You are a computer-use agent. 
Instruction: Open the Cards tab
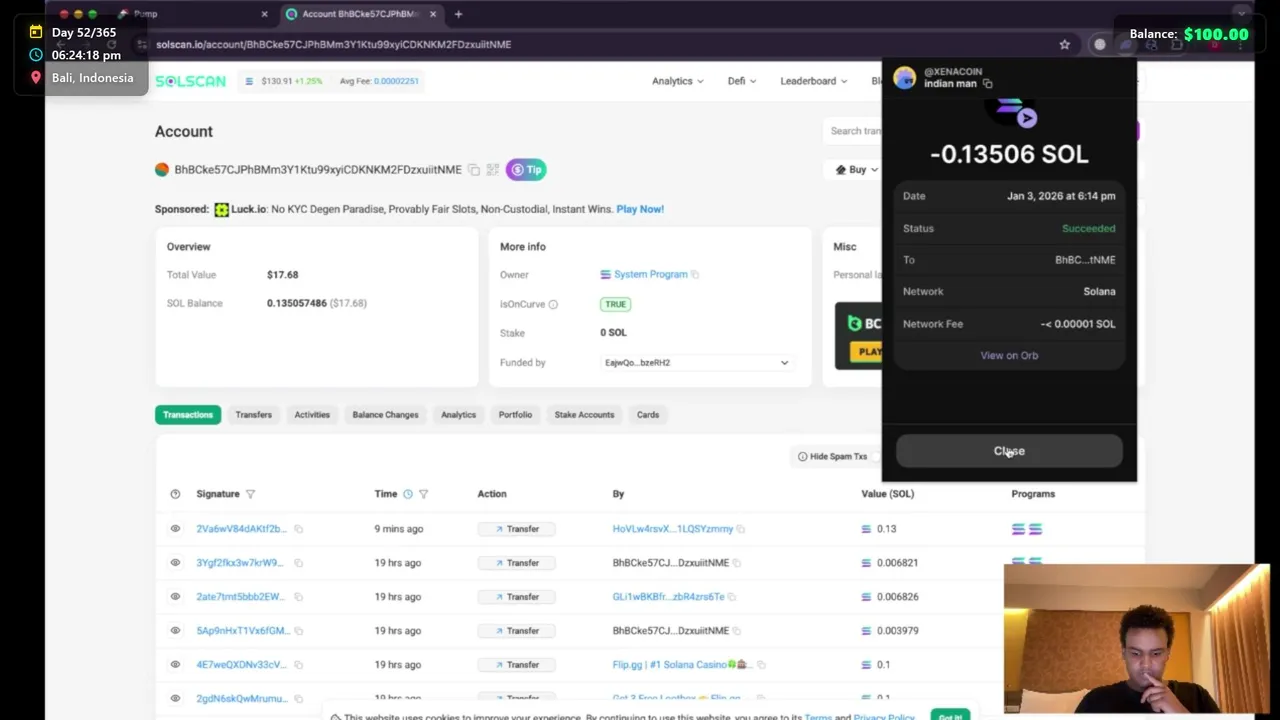coord(648,414)
